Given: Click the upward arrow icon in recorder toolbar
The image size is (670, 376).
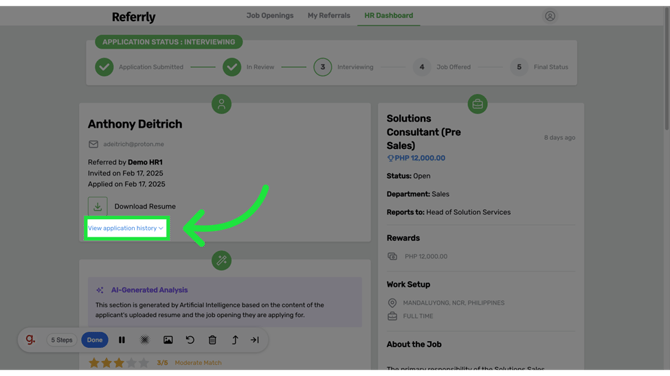Looking at the screenshot, I should coord(235,340).
